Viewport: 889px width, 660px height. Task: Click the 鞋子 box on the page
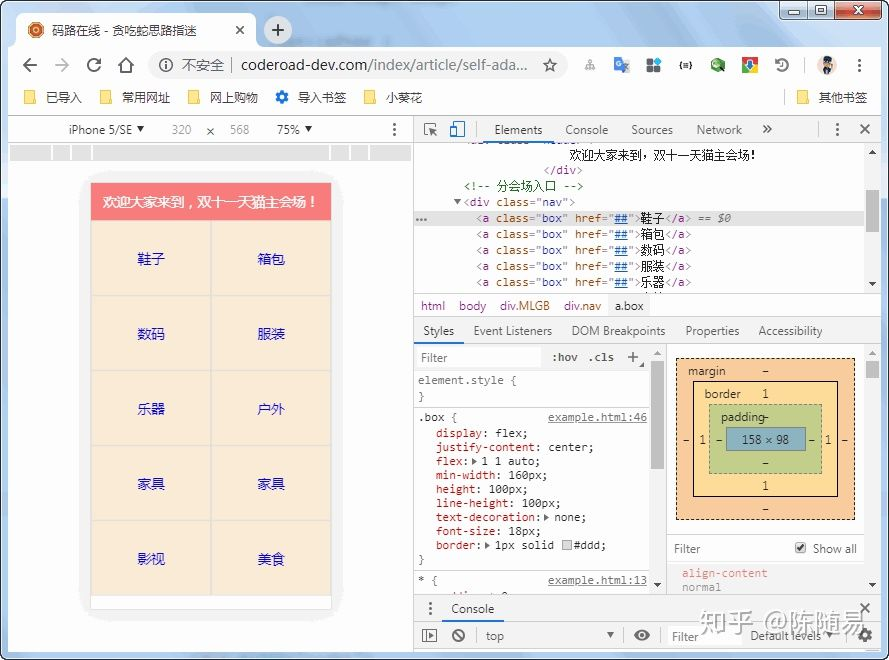pos(151,258)
